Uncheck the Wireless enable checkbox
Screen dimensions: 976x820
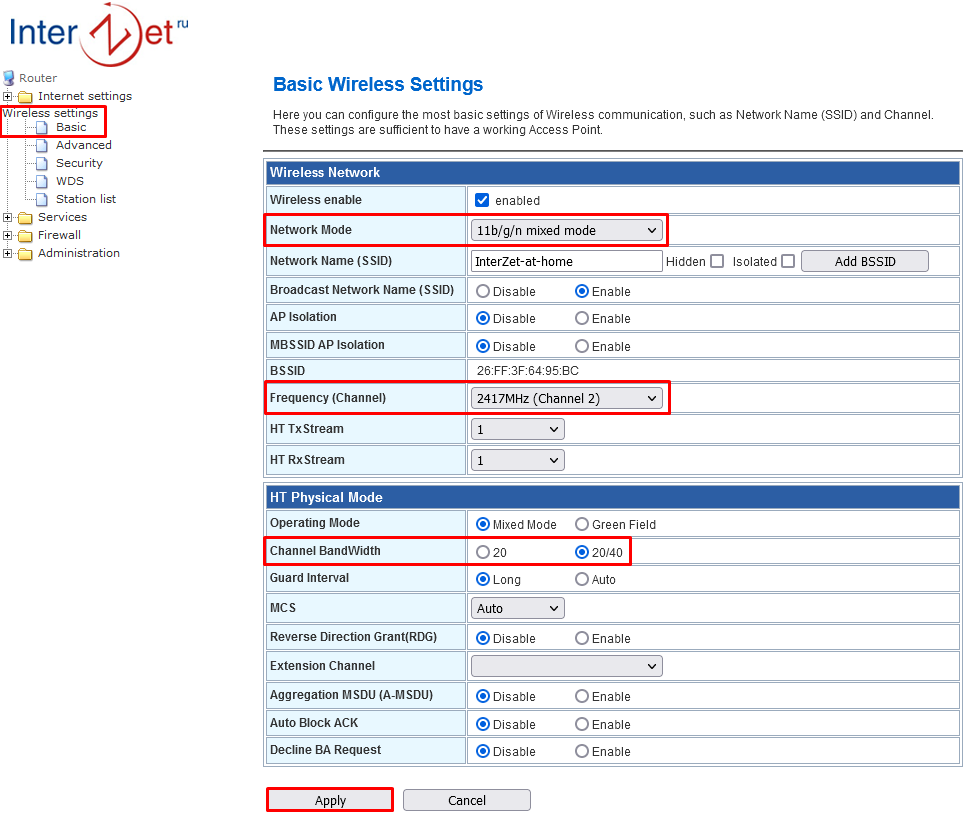482,200
